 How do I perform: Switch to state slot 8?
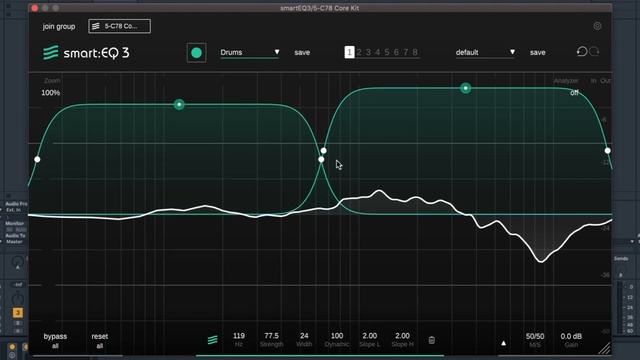pos(415,52)
